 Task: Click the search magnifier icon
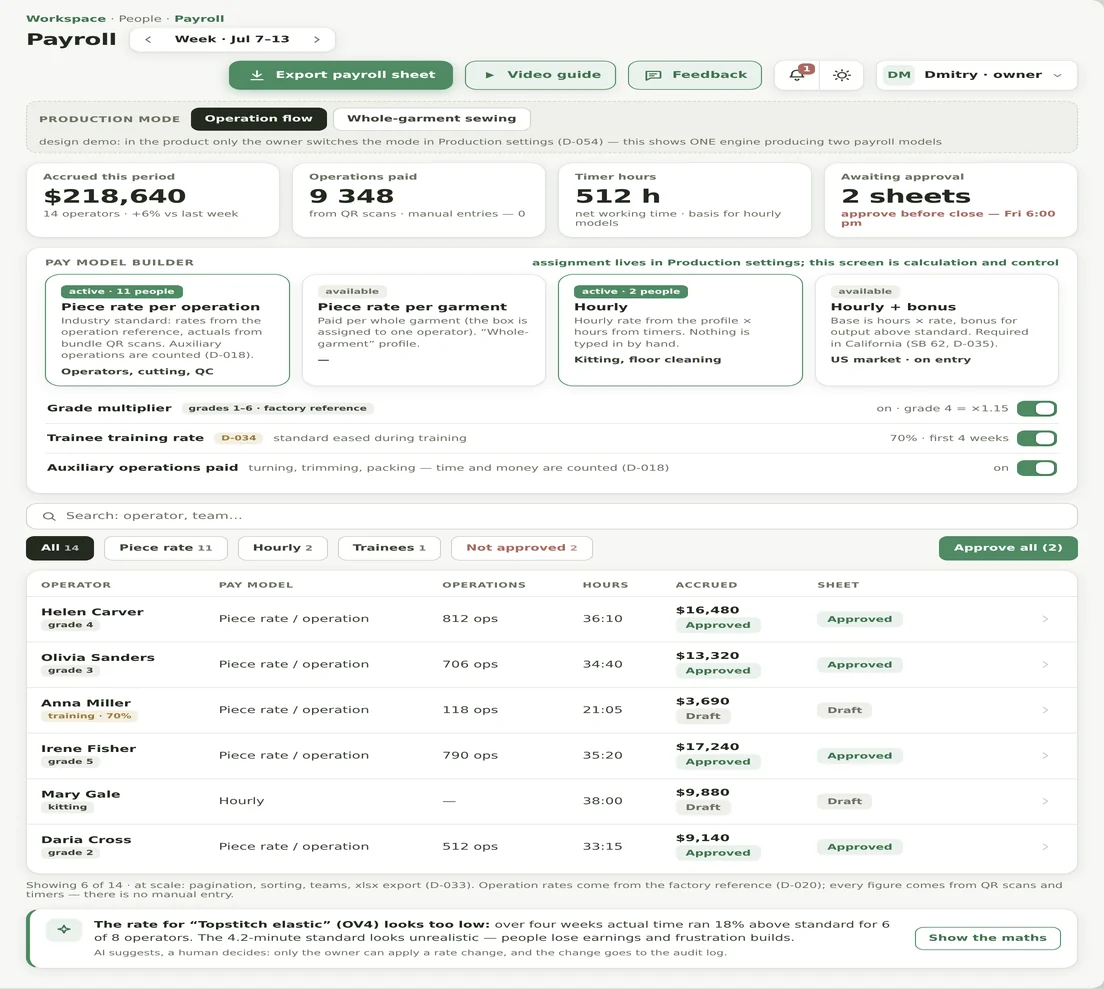click(49, 516)
